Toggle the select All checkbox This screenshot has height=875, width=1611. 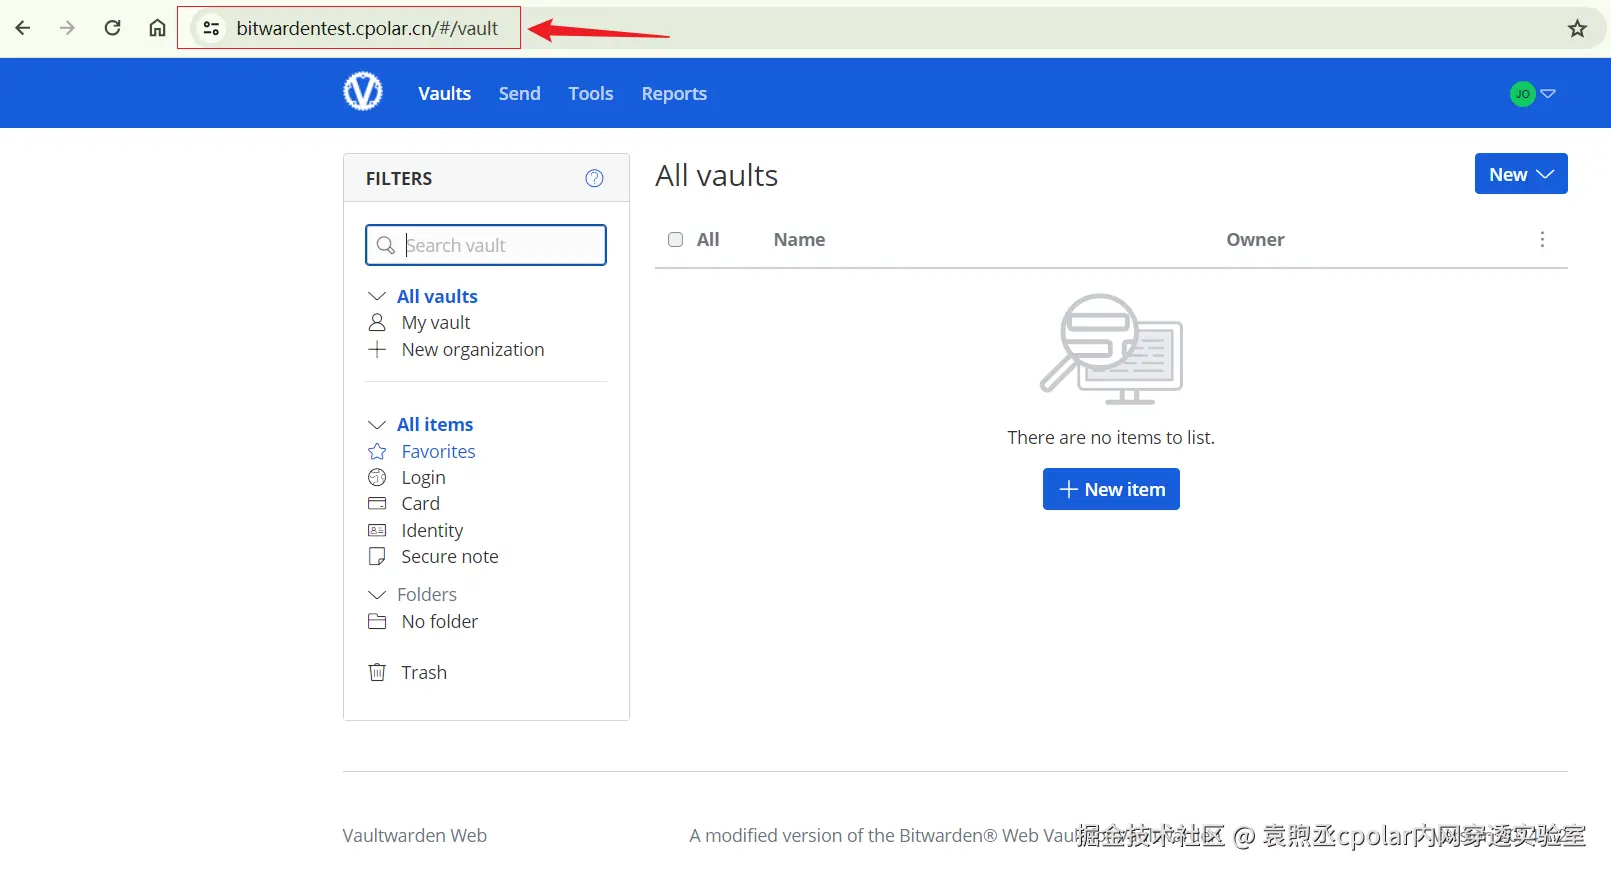coord(676,239)
